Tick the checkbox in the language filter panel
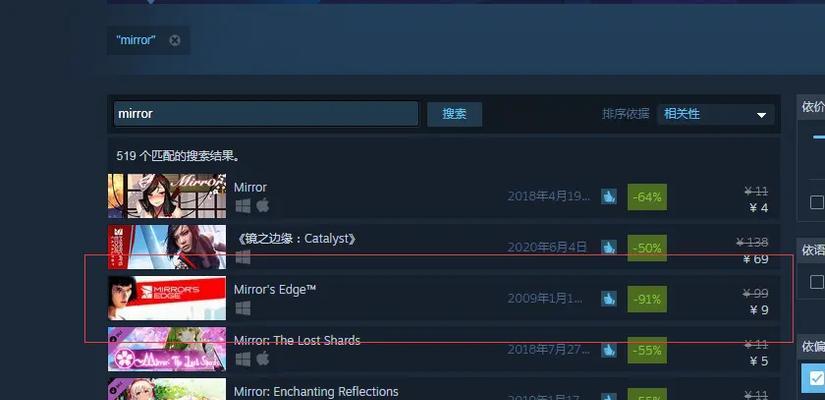Viewport: 825px width, 400px height. coord(817,282)
